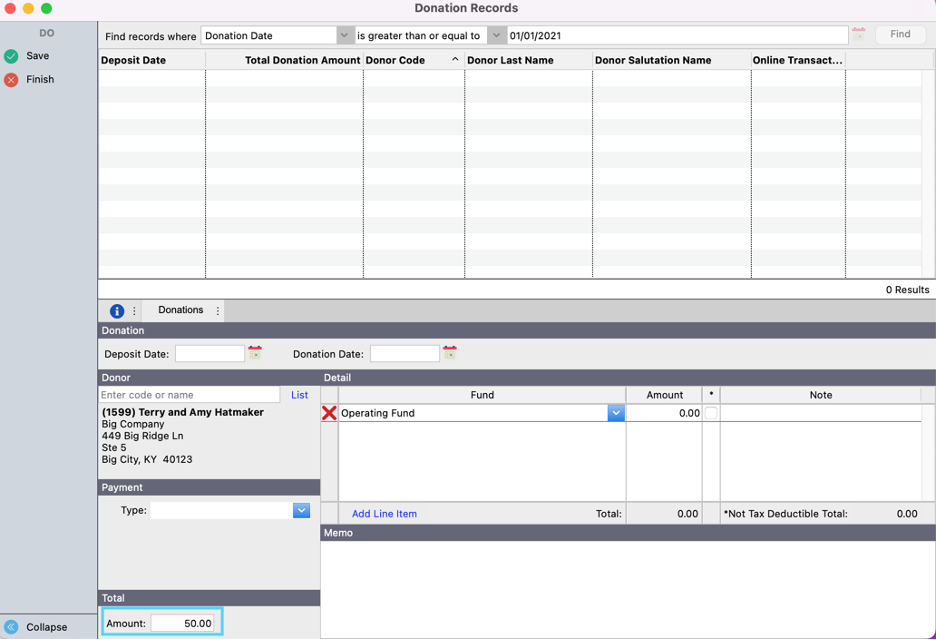The width and height of the screenshot is (936, 640).
Task: Open the Deposit Date calendar picker
Action: pos(255,353)
